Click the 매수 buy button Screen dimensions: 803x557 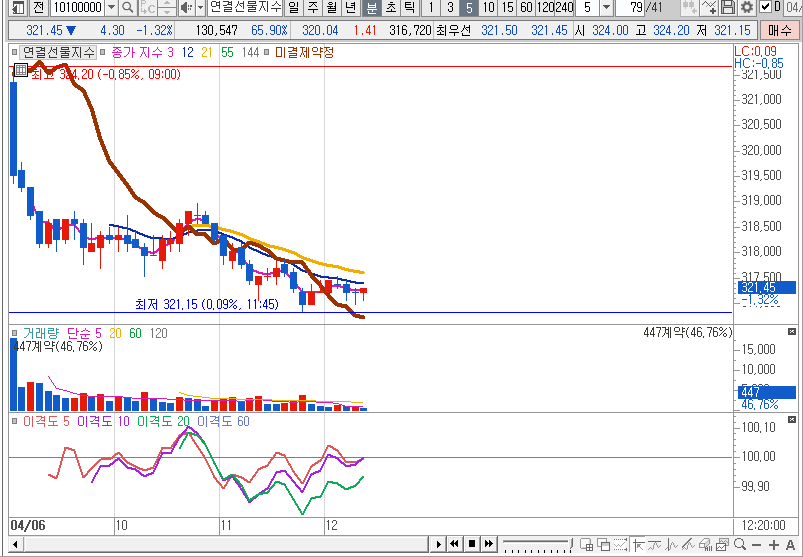pos(779,31)
